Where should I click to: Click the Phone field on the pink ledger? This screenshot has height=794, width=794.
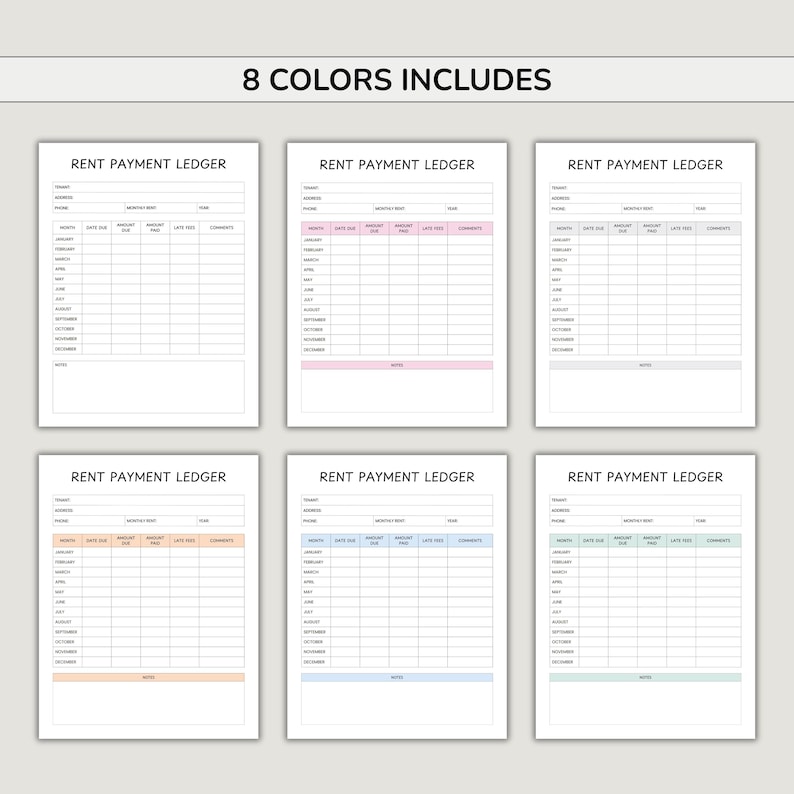point(337,209)
